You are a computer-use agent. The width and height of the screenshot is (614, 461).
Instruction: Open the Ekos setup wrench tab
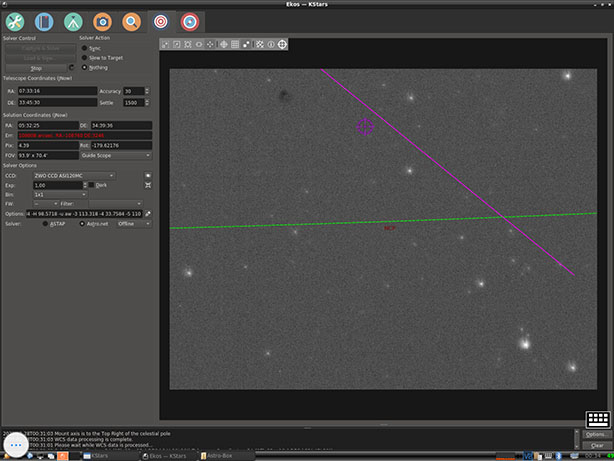coord(14,20)
